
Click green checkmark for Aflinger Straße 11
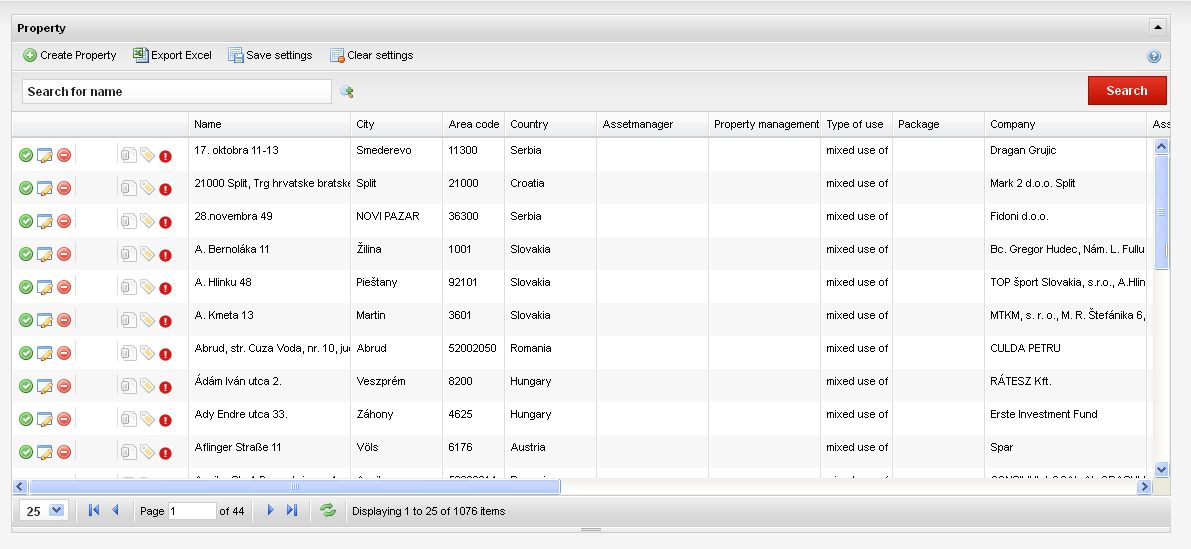(x=26, y=453)
